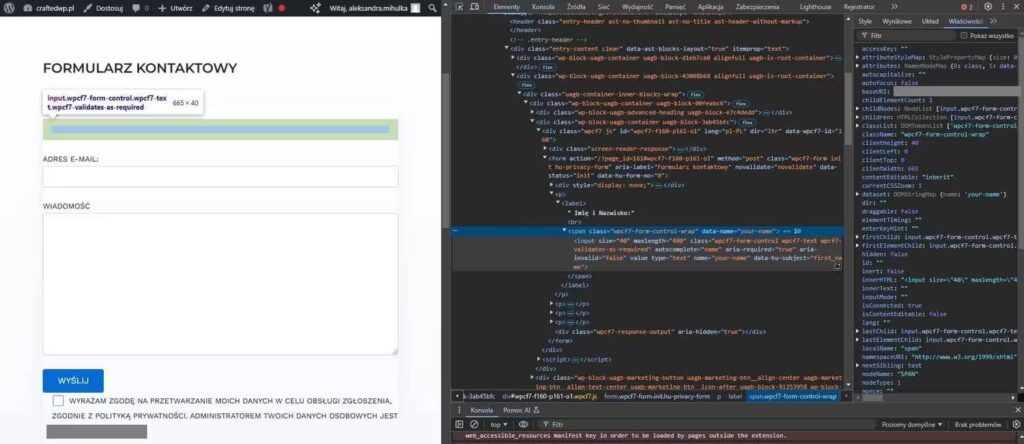Screen dimensions: 1024x444
Task: Clear the console with the ban icon
Action: pos(473,424)
